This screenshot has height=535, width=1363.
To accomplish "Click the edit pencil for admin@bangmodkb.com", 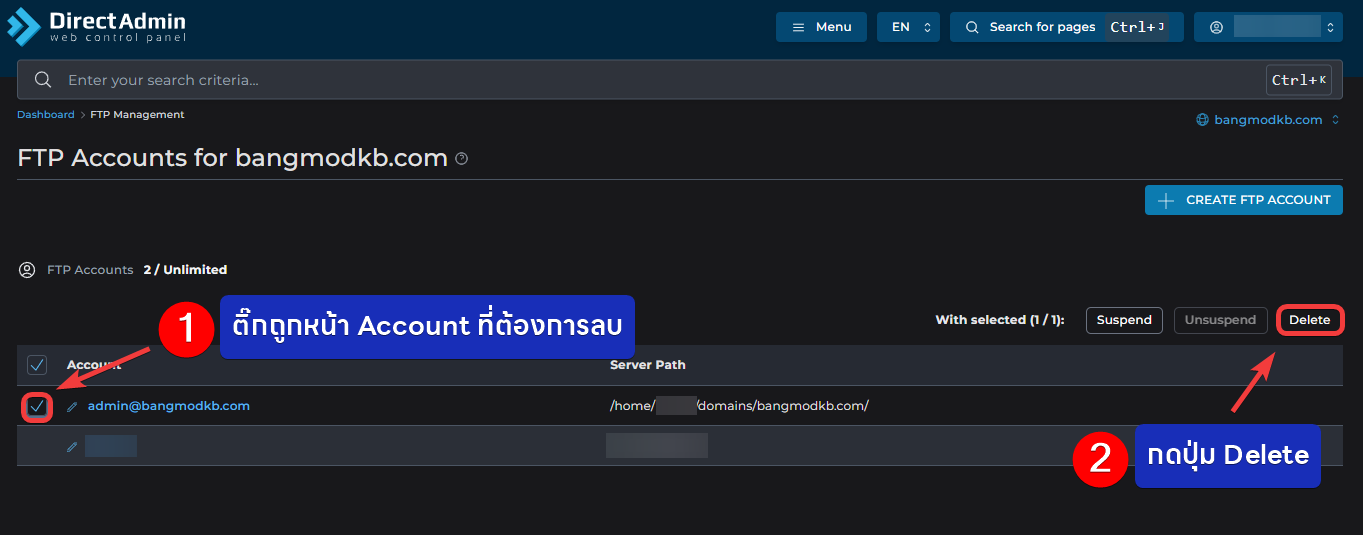I will click(x=72, y=407).
